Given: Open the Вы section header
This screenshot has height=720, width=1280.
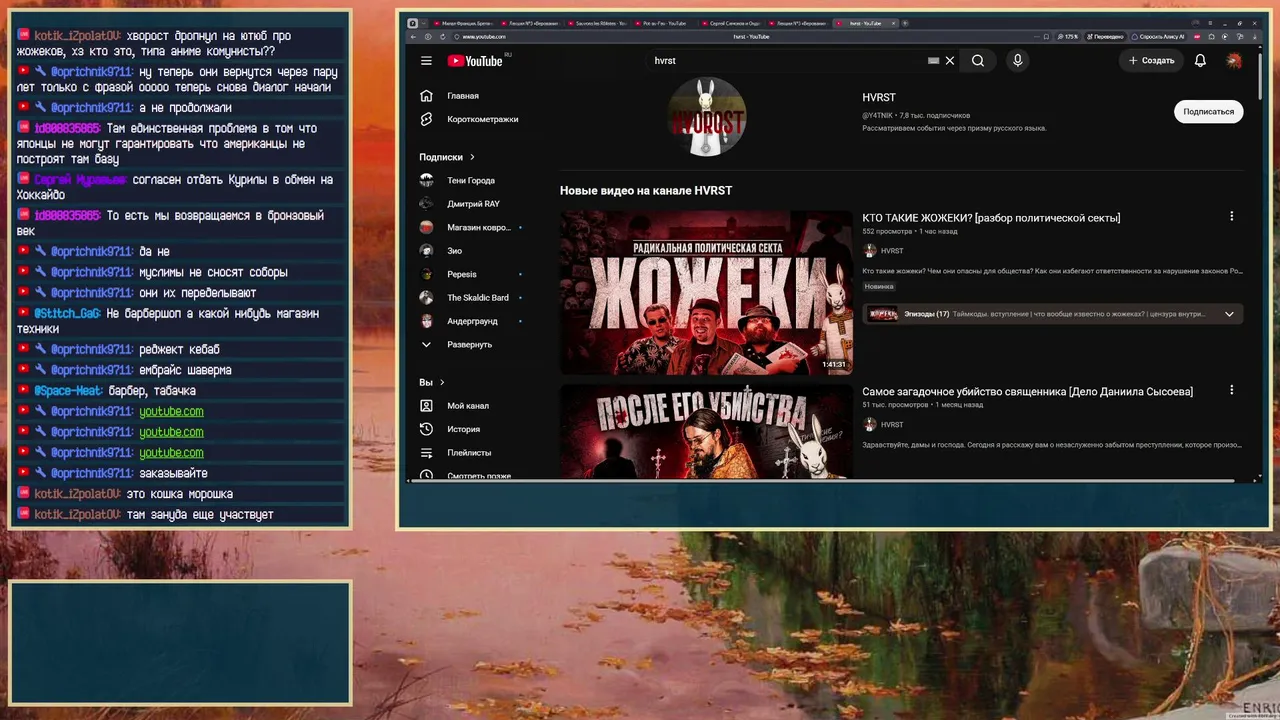Looking at the screenshot, I should pos(432,382).
